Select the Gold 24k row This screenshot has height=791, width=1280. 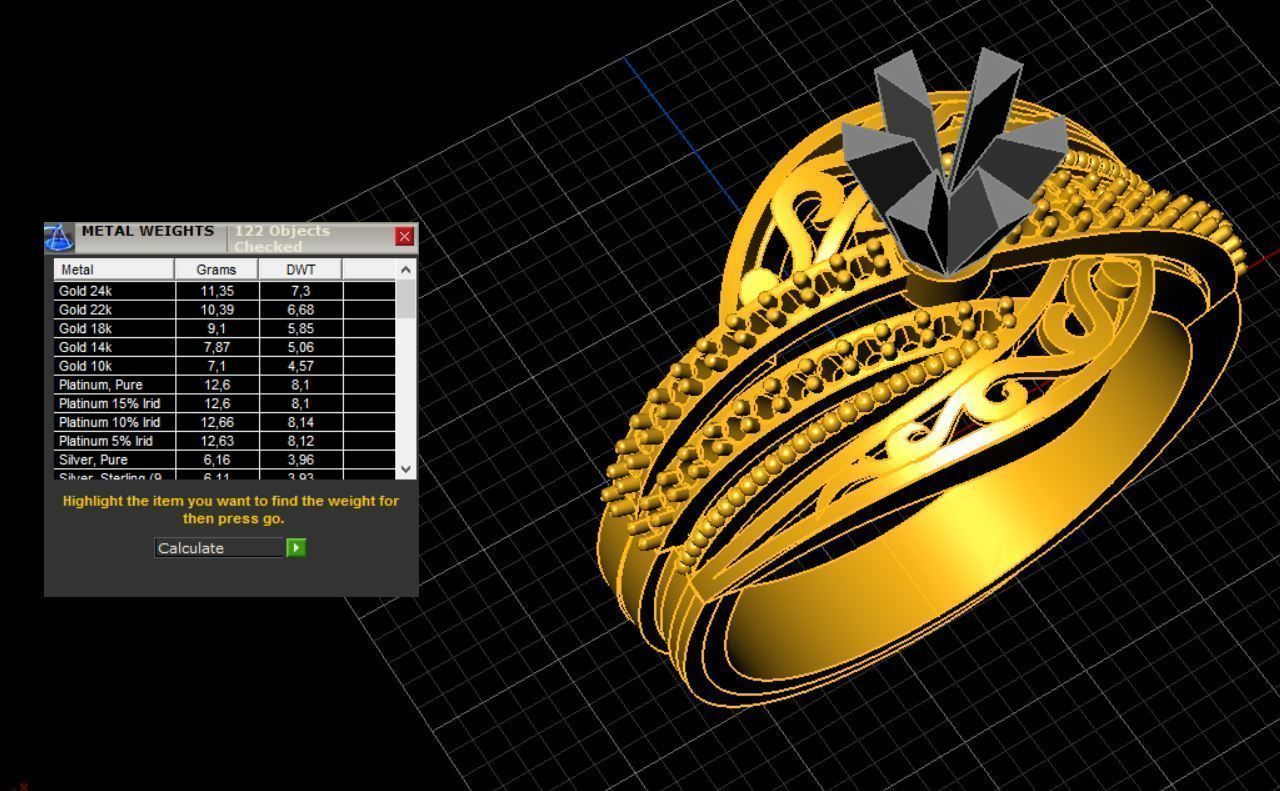[225, 291]
